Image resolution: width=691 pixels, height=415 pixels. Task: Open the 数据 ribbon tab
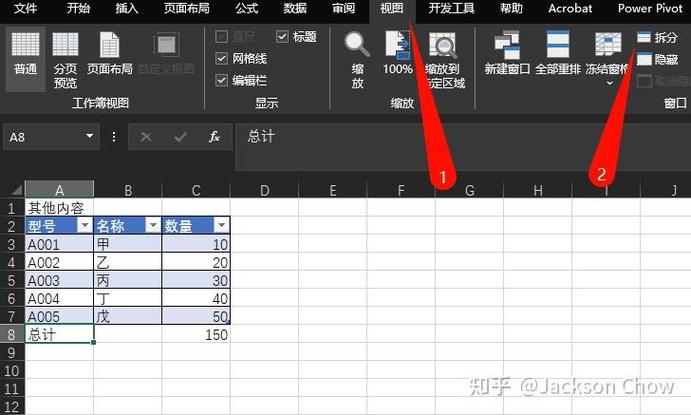pos(295,8)
